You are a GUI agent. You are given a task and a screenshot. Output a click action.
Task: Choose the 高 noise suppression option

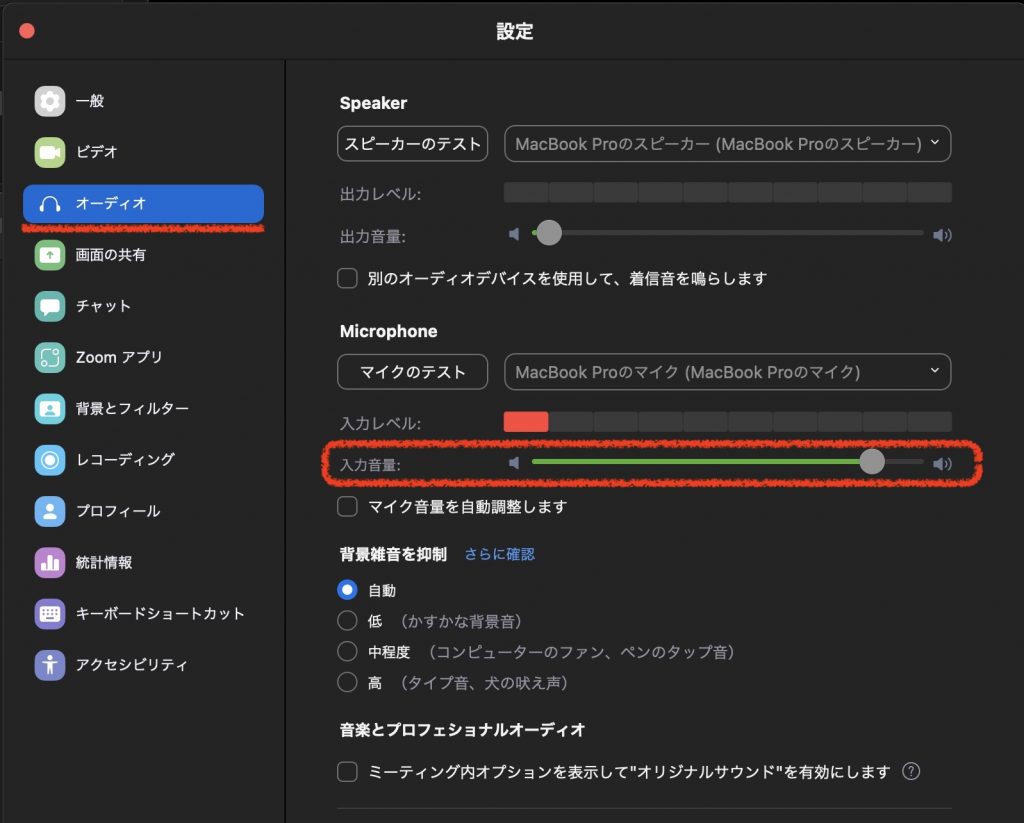click(347, 680)
